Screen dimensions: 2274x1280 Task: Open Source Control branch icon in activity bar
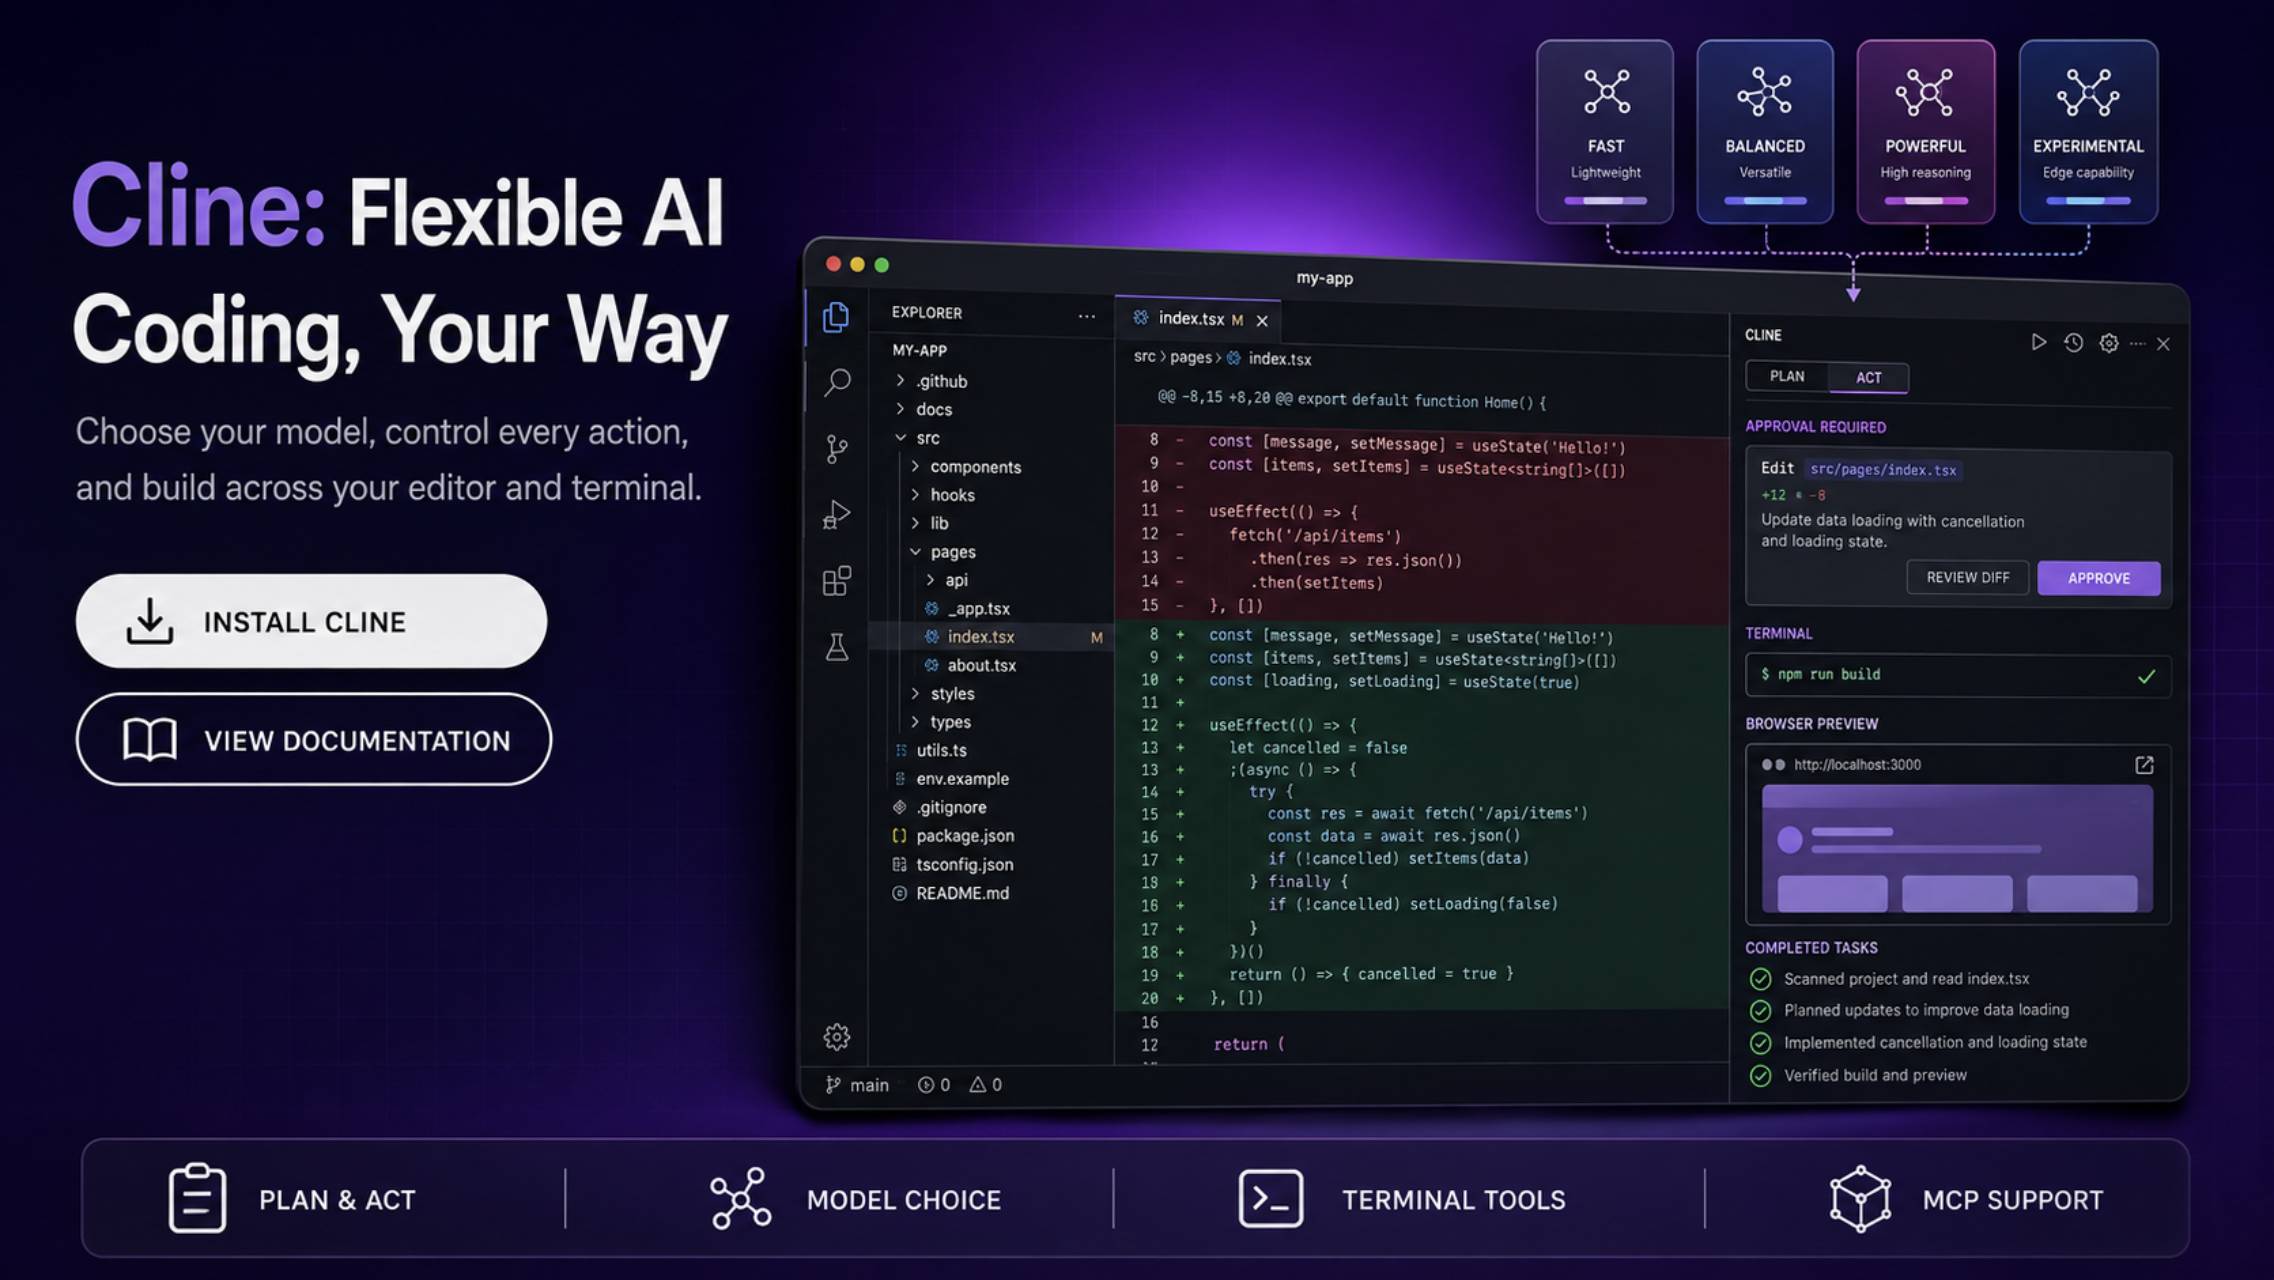click(837, 449)
